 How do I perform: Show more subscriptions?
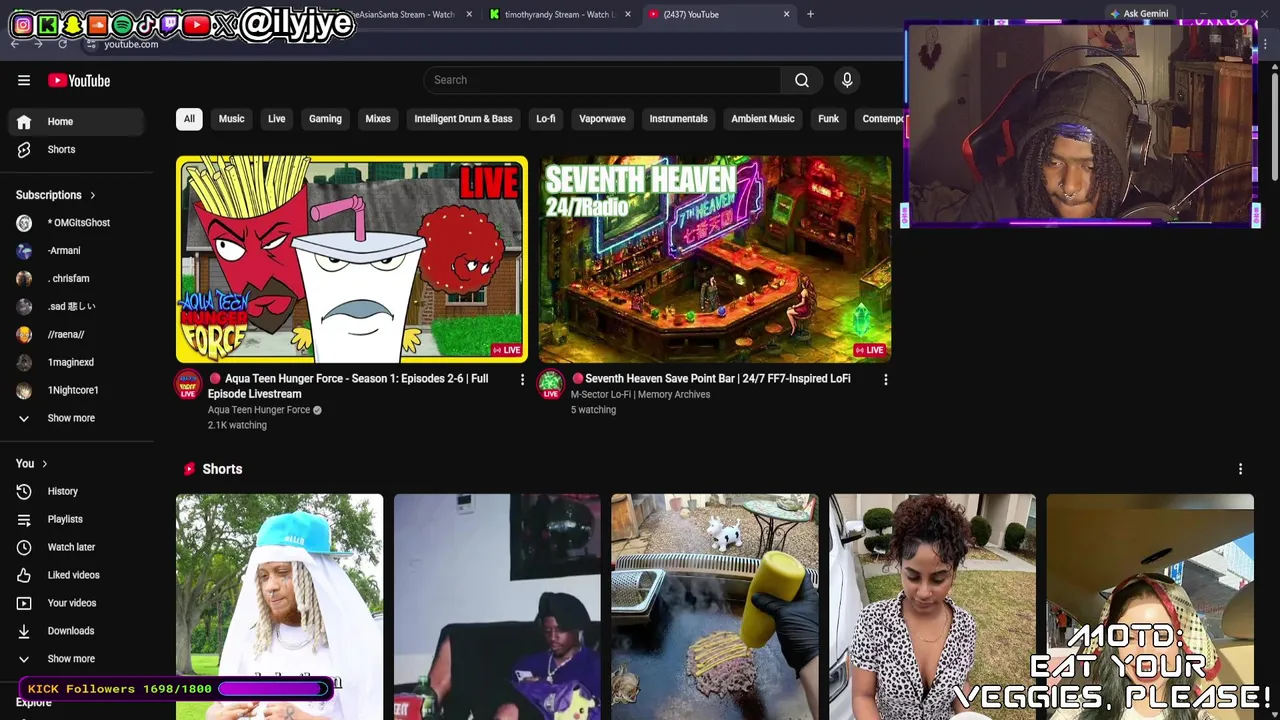[x=77, y=418]
